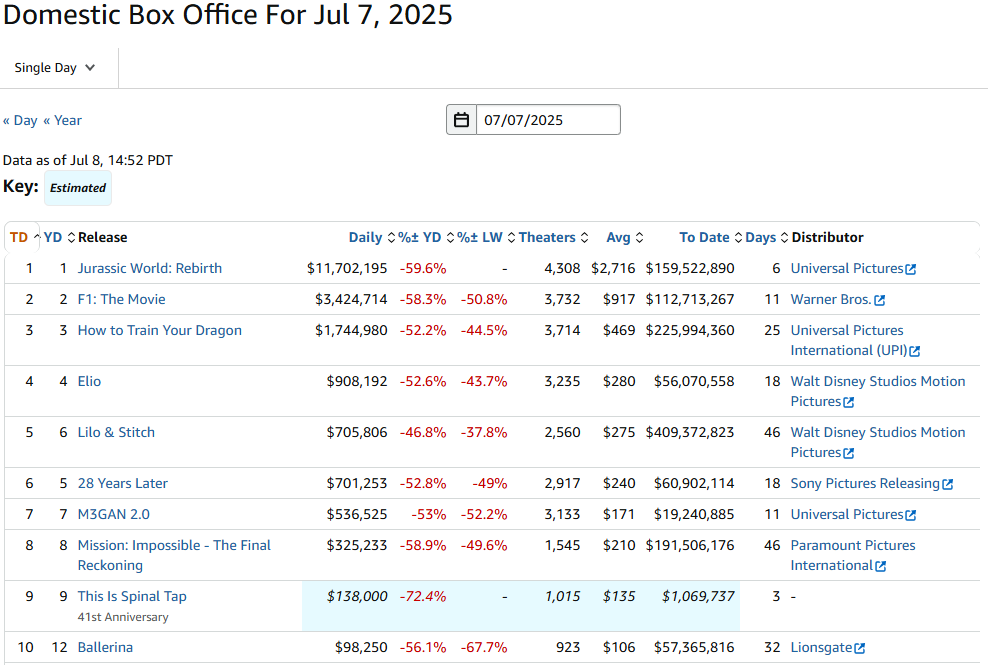Open Warner Bros. distributor link

(830, 299)
